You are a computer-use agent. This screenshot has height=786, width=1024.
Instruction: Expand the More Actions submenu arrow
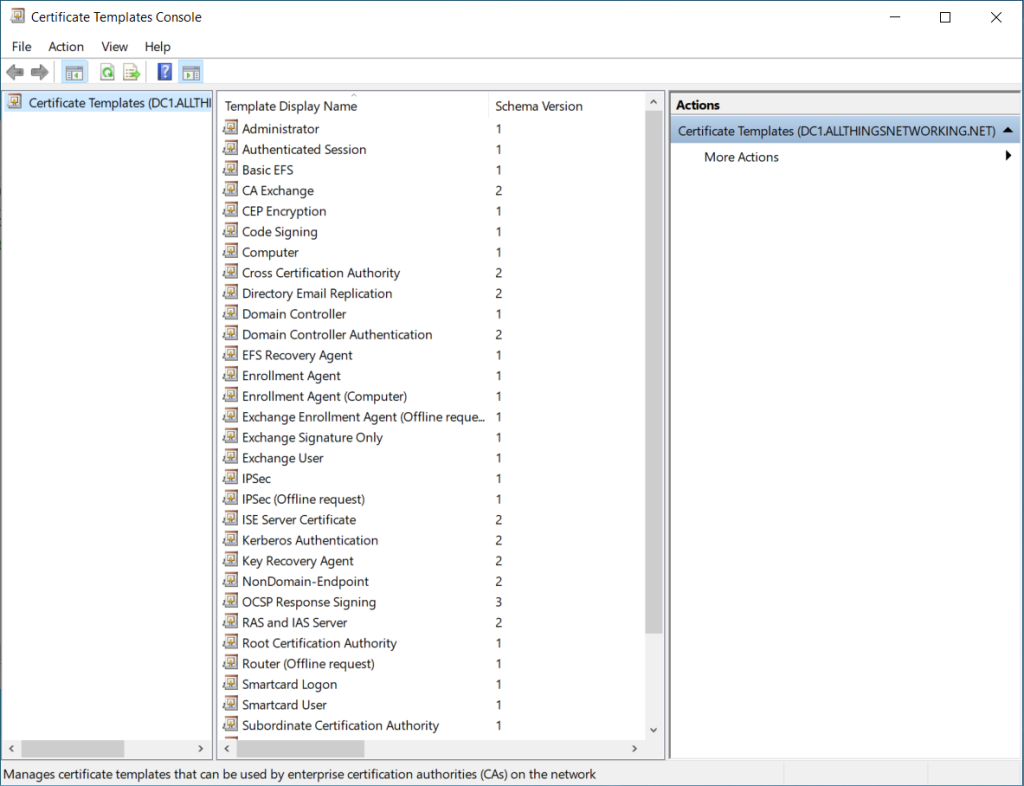click(x=1008, y=156)
